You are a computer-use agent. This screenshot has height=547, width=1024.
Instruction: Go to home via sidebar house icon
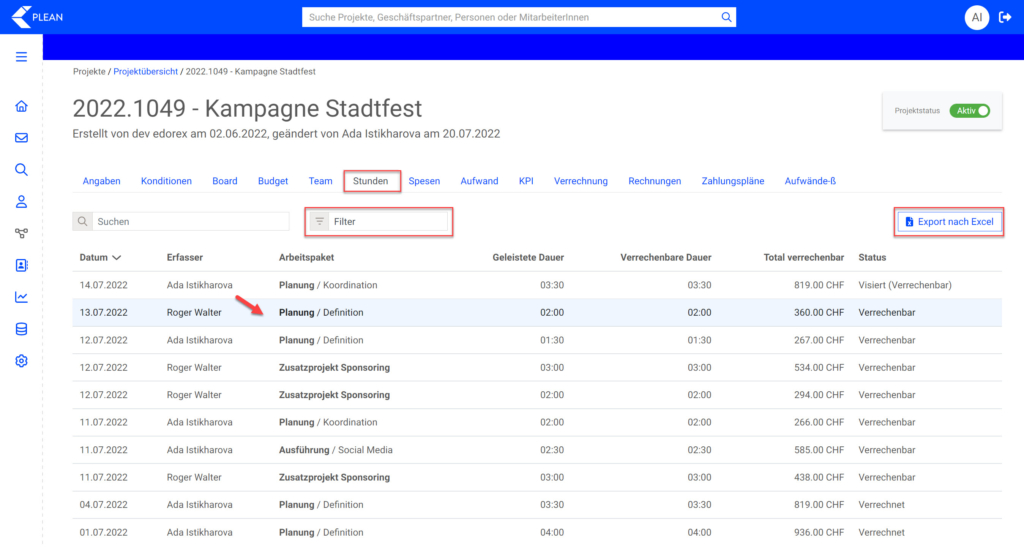tap(21, 107)
